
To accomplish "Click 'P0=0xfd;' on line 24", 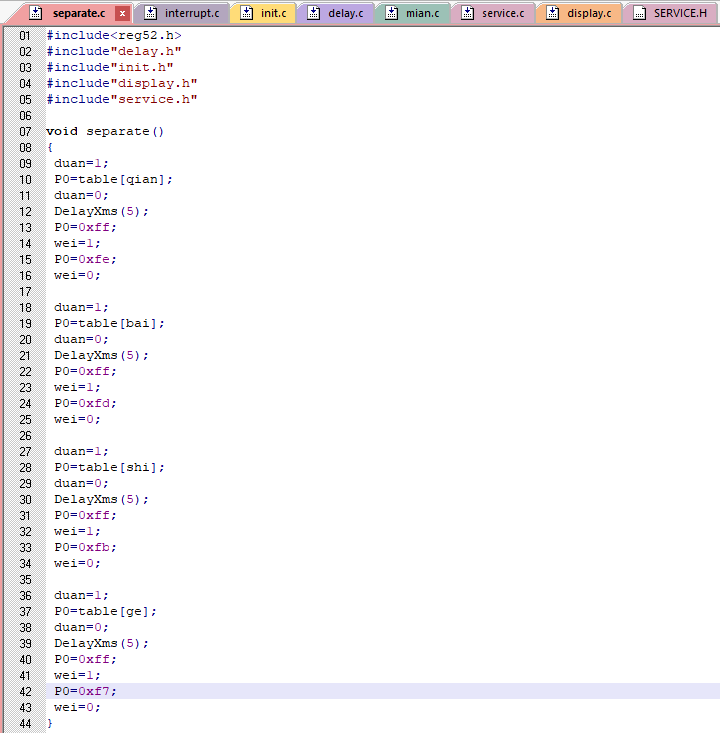I will 86,403.
